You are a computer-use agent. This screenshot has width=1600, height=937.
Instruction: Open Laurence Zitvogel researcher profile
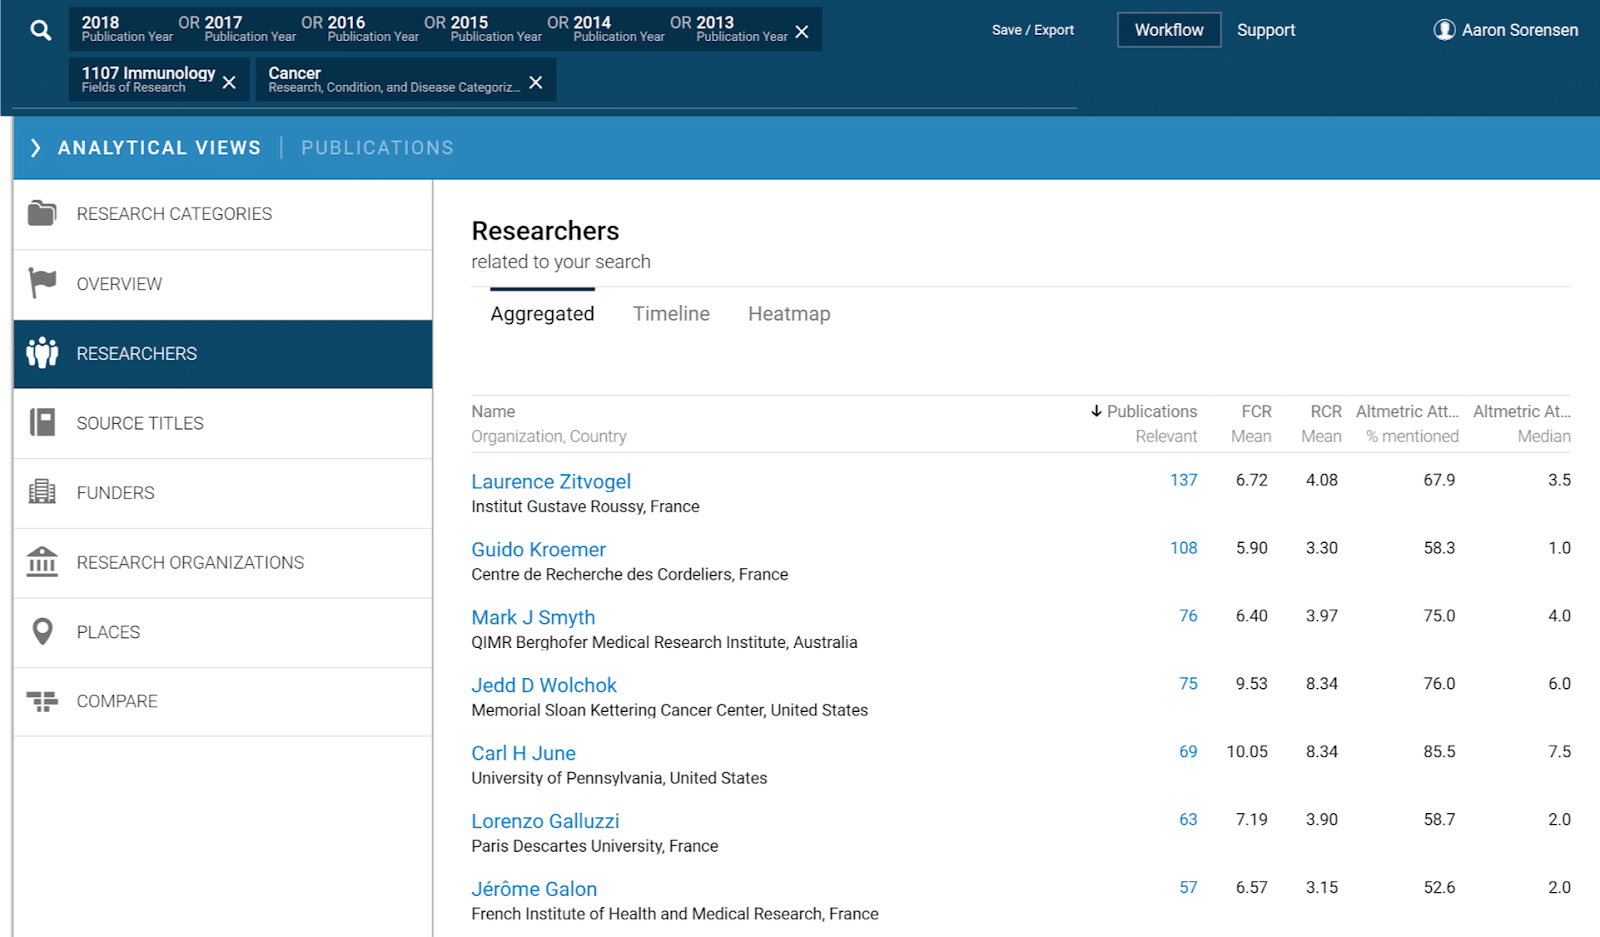(551, 482)
